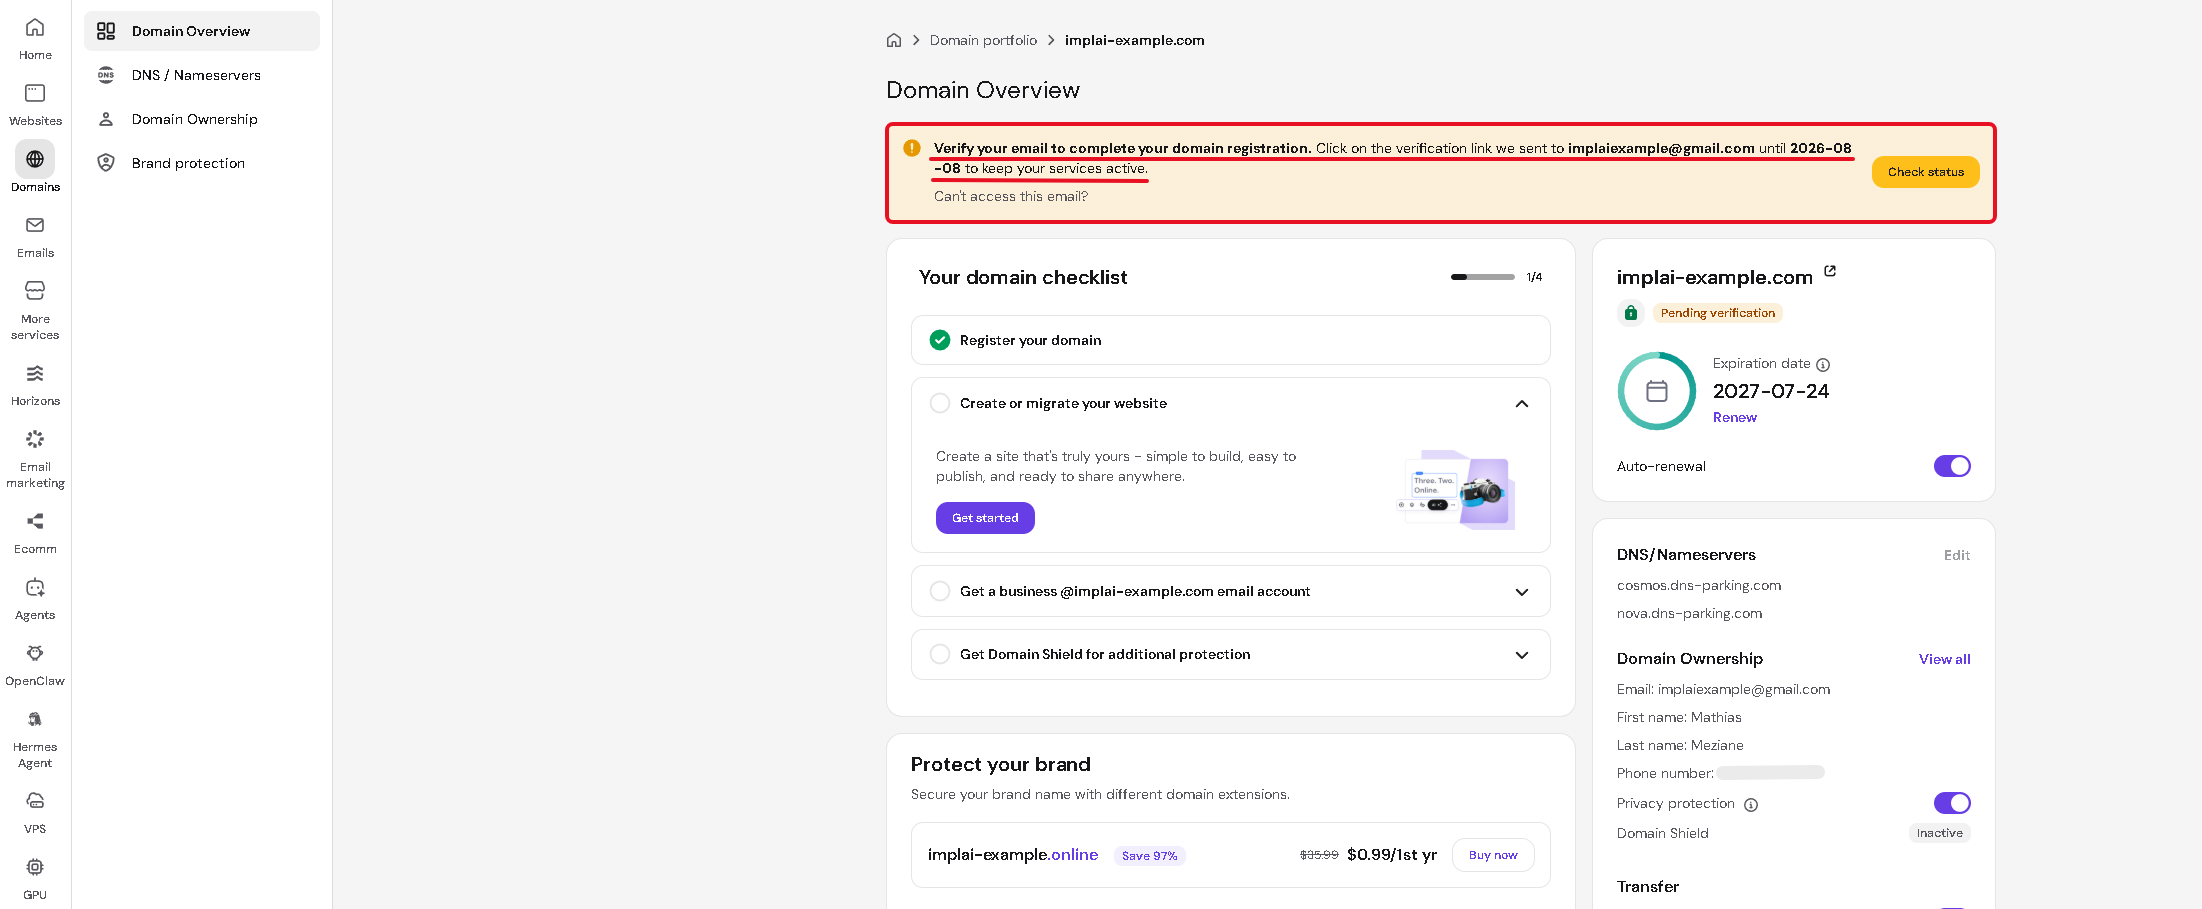The image size is (2202, 909).
Task: Open Horizons in the sidebar
Action: coord(35,385)
